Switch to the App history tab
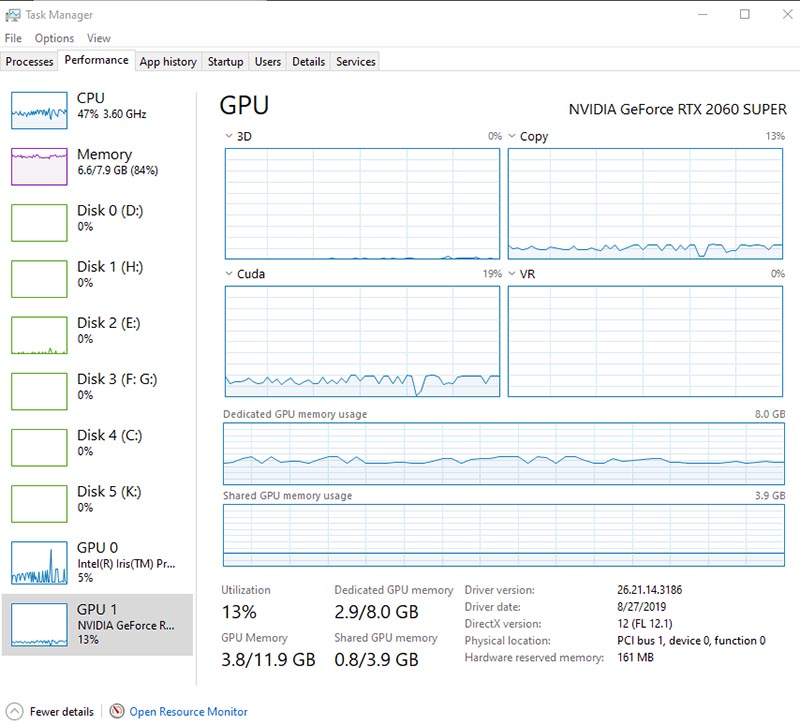The image size is (800, 725). [168, 62]
